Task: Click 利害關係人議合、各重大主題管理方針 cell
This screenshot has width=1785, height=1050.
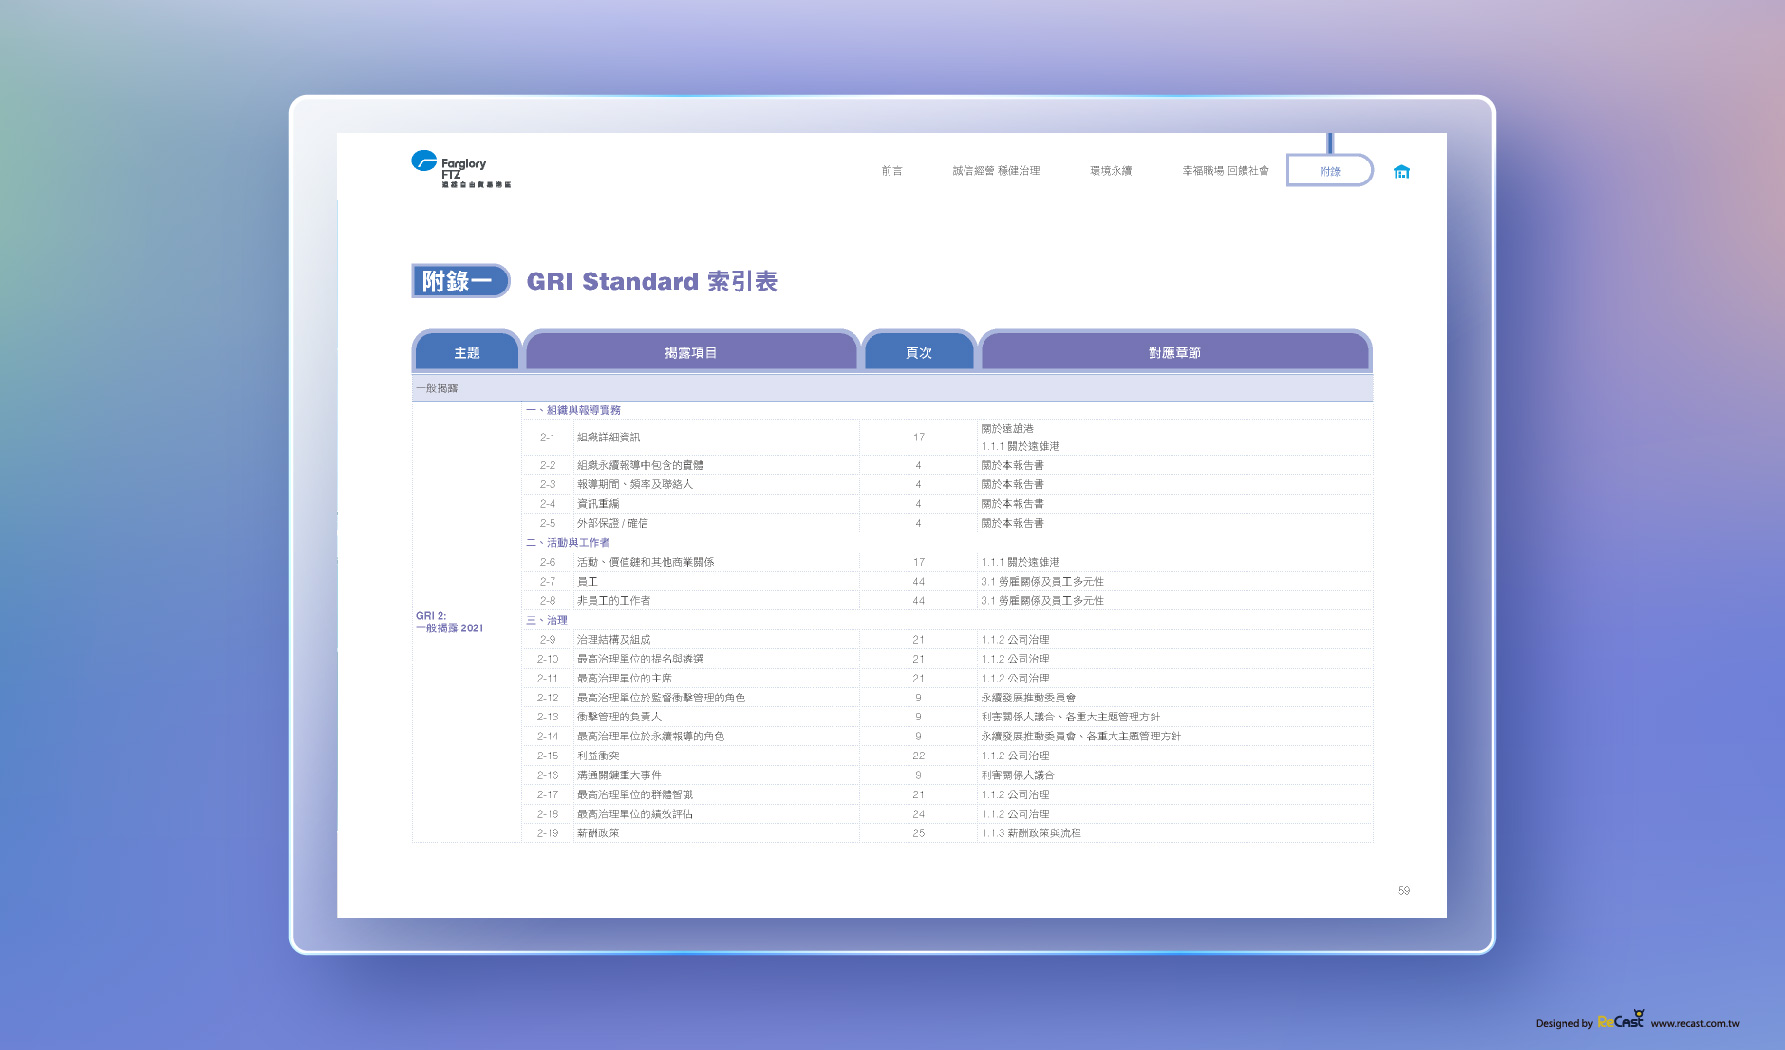Action: click(x=1070, y=717)
